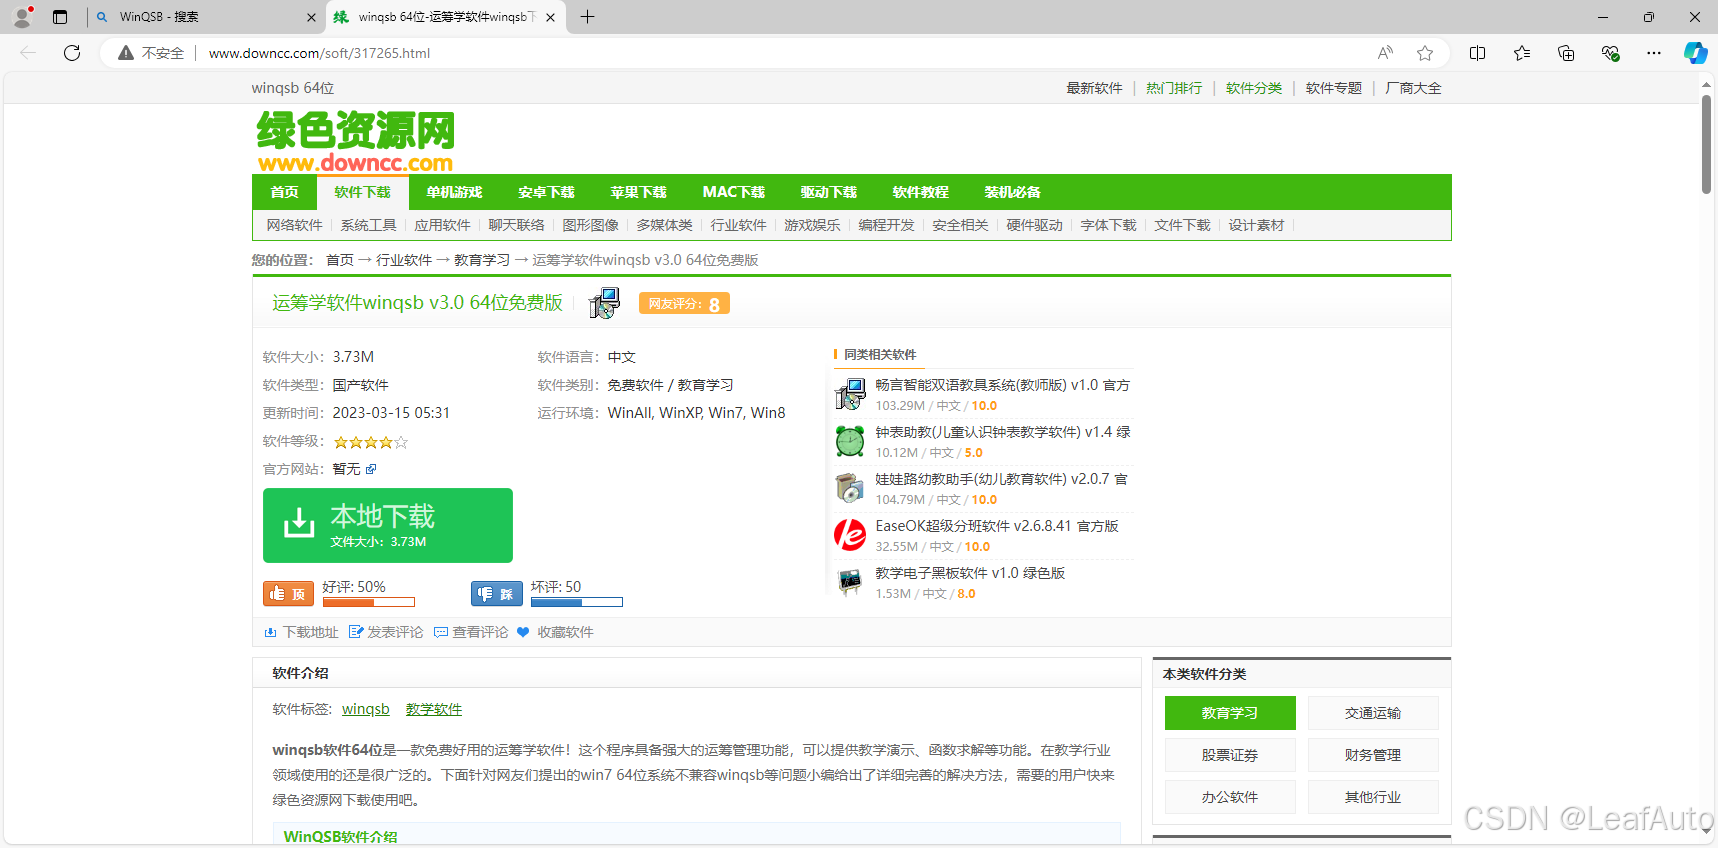Add this page to favorites with star icon
This screenshot has height=848, width=1718.
click(1425, 53)
